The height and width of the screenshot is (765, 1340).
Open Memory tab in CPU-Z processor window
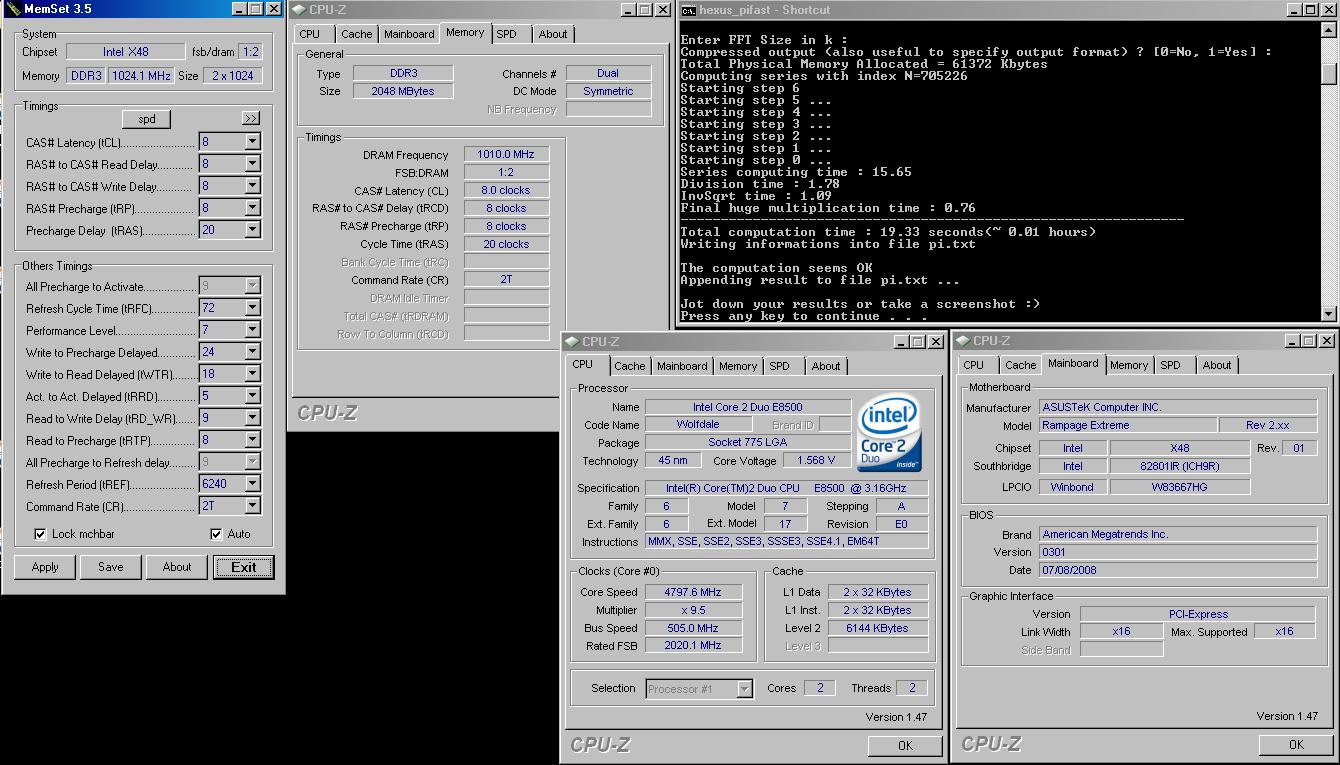(738, 366)
